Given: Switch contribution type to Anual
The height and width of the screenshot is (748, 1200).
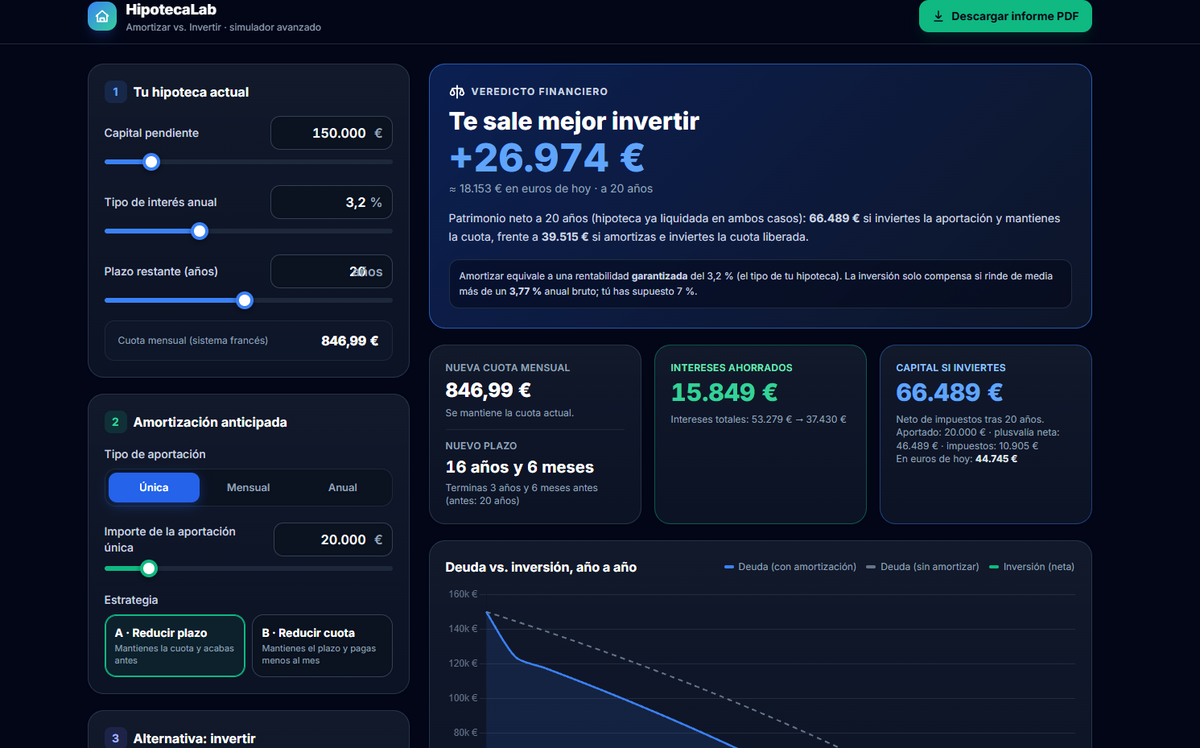Looking at the screenshot, I should tap(343, 487).
